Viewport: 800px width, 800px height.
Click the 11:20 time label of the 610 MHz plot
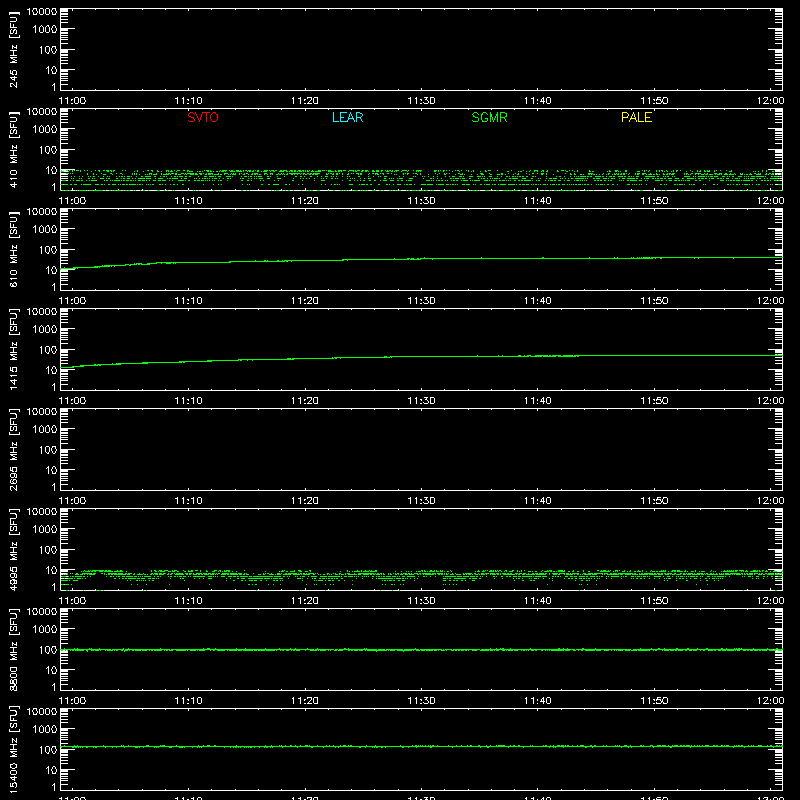pos(305,301)
